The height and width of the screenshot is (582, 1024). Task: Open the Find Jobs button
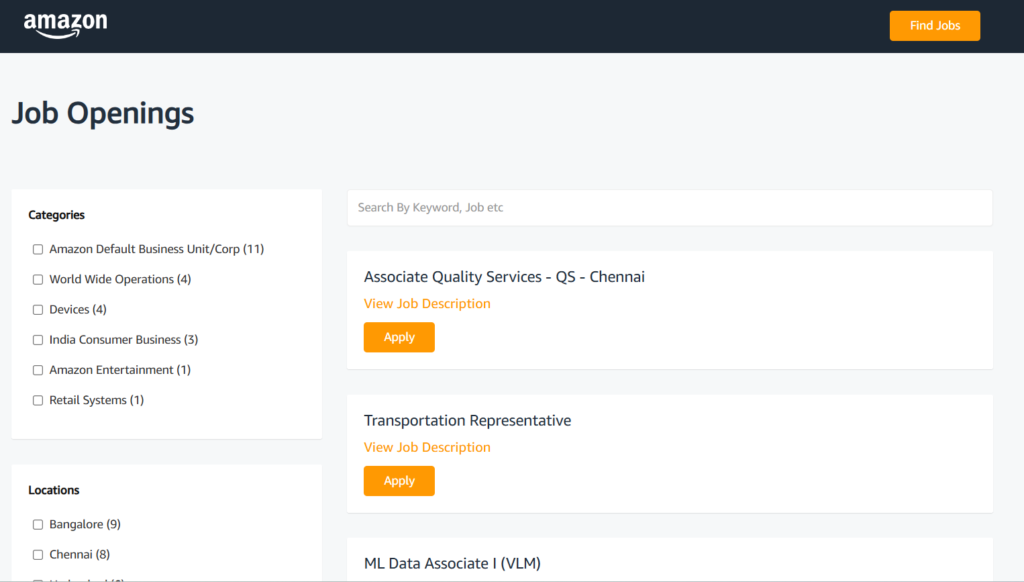click(935, 25)
